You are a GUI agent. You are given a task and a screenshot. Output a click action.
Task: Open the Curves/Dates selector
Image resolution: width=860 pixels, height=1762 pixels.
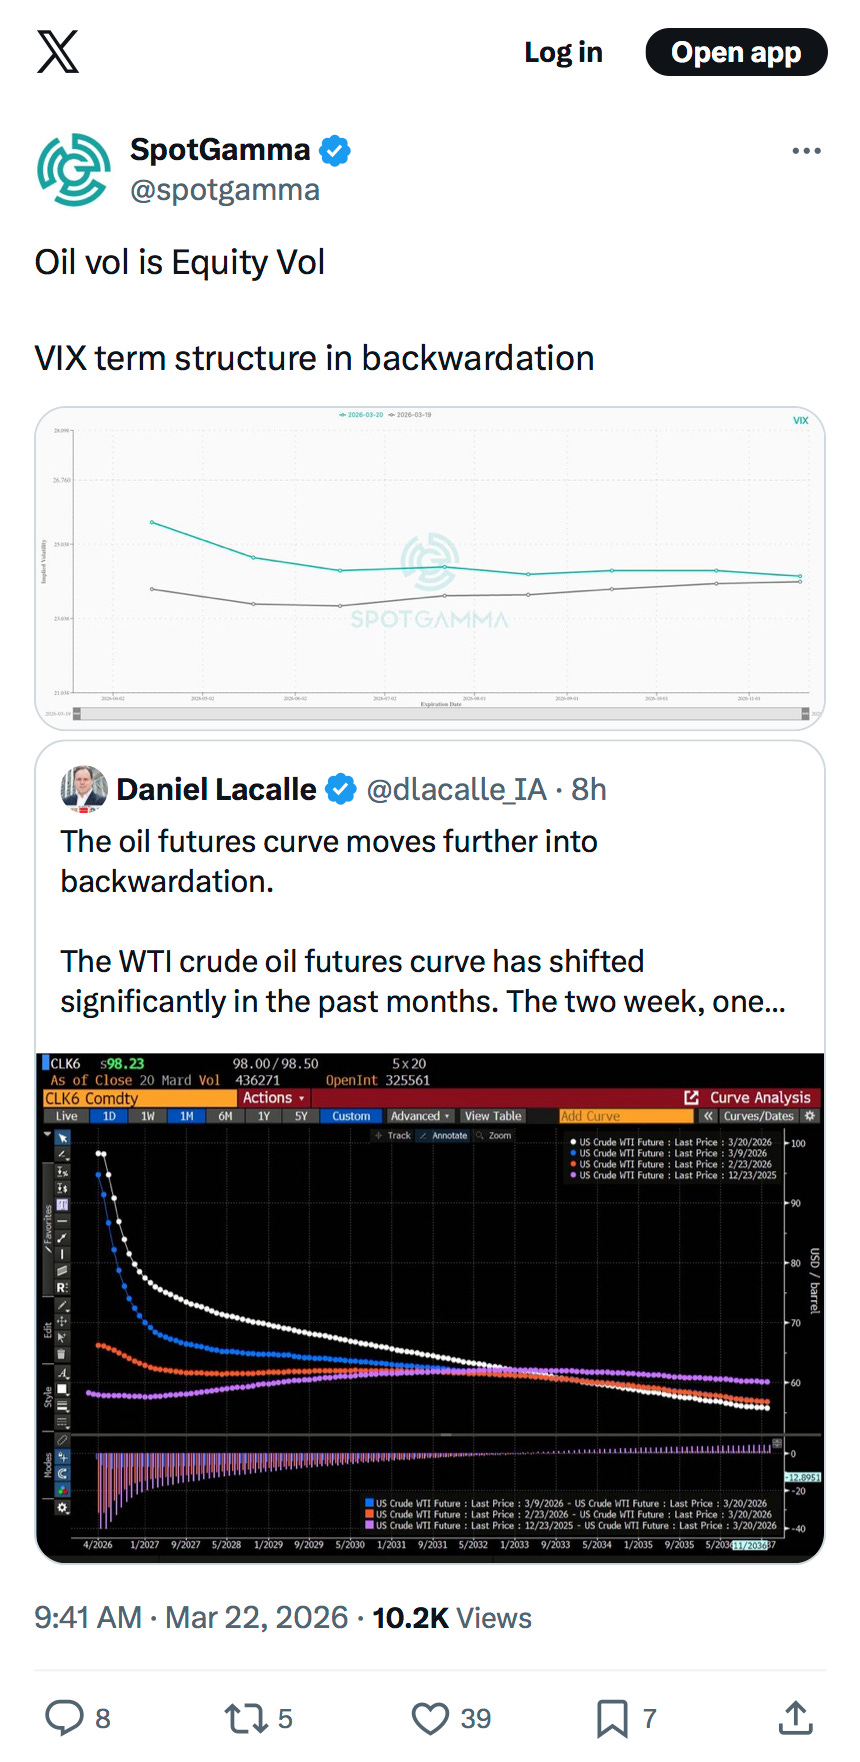(x=759, y=1115)
